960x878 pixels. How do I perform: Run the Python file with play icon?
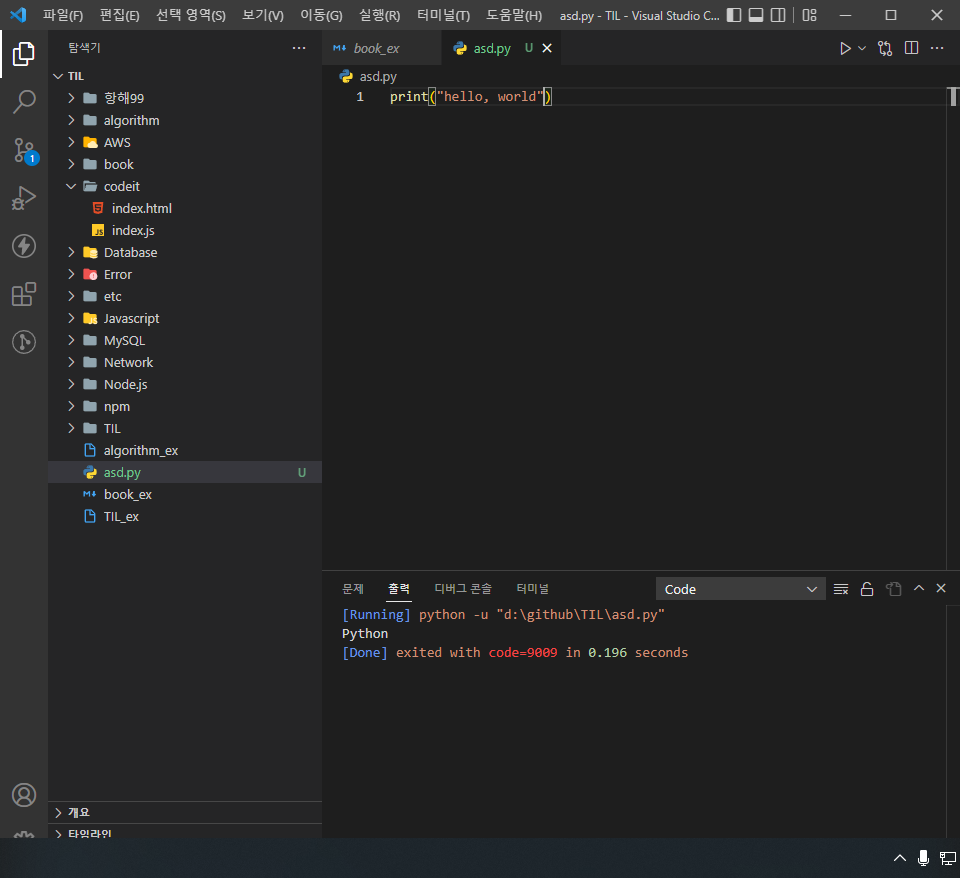[845, 48]
